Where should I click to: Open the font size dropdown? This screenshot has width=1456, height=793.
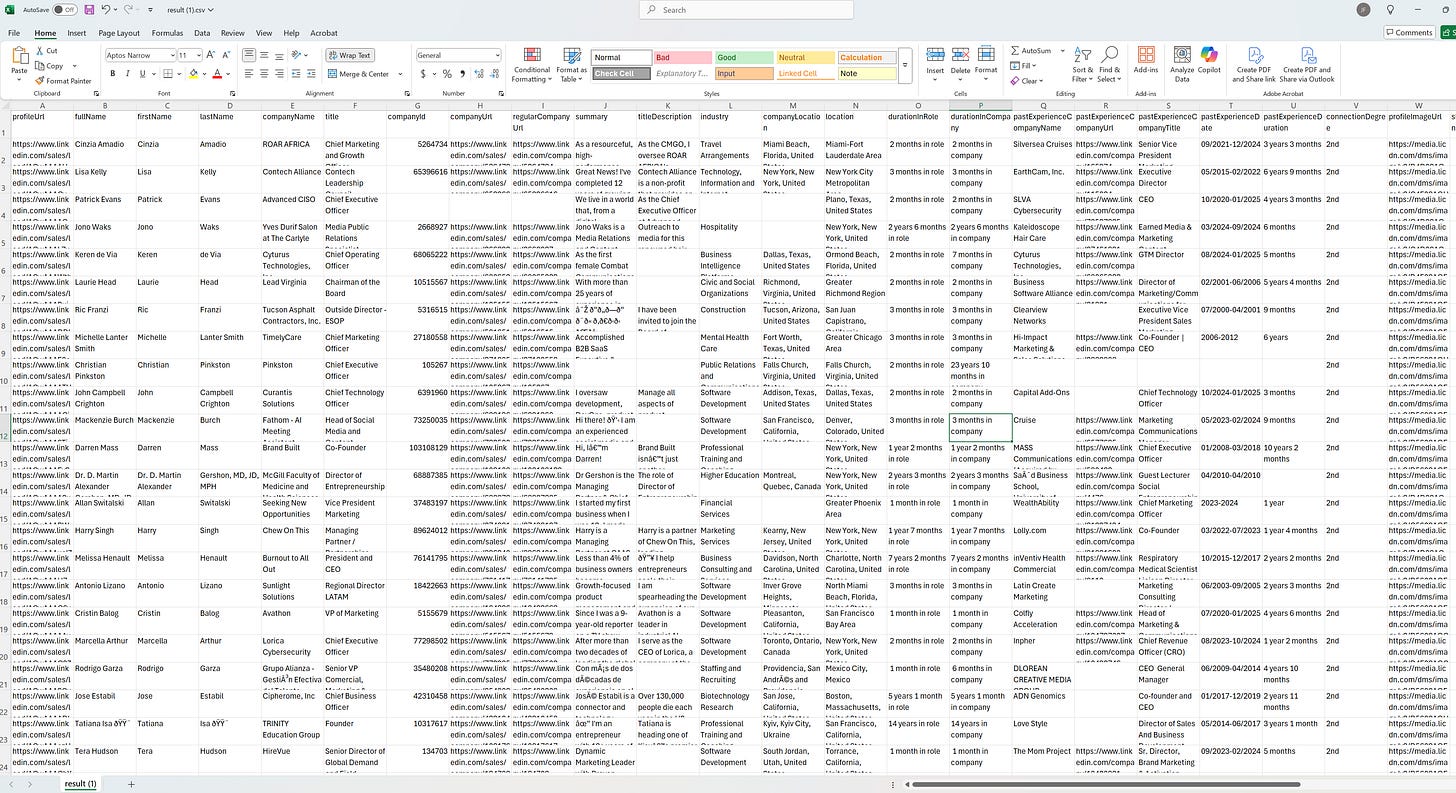[x=198, y=55]
